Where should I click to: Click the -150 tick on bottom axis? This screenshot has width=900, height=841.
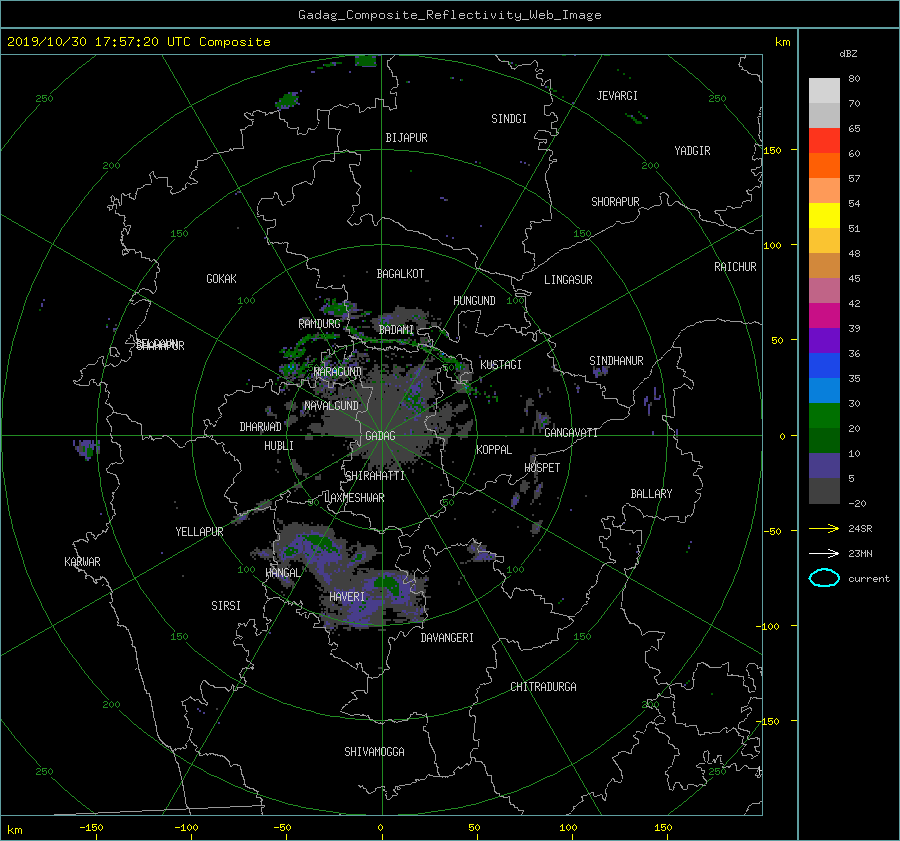(x=91, y=827)
